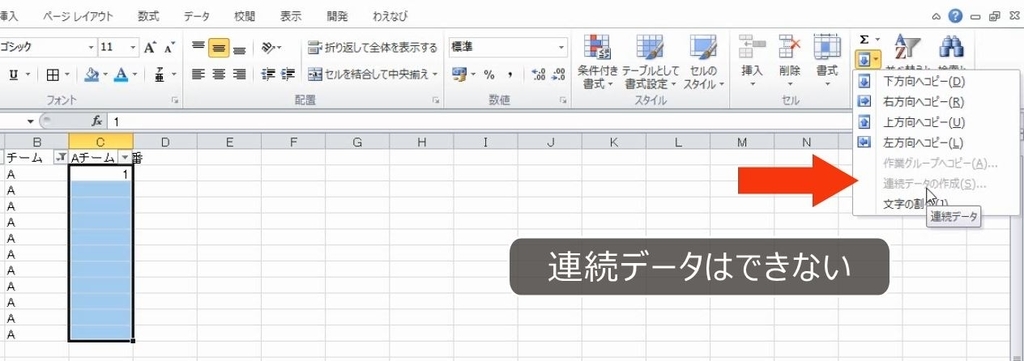The width and height of the screenshot is (1024, 361).
Task: Toggle underline formatting
Action: coord(14,75)
